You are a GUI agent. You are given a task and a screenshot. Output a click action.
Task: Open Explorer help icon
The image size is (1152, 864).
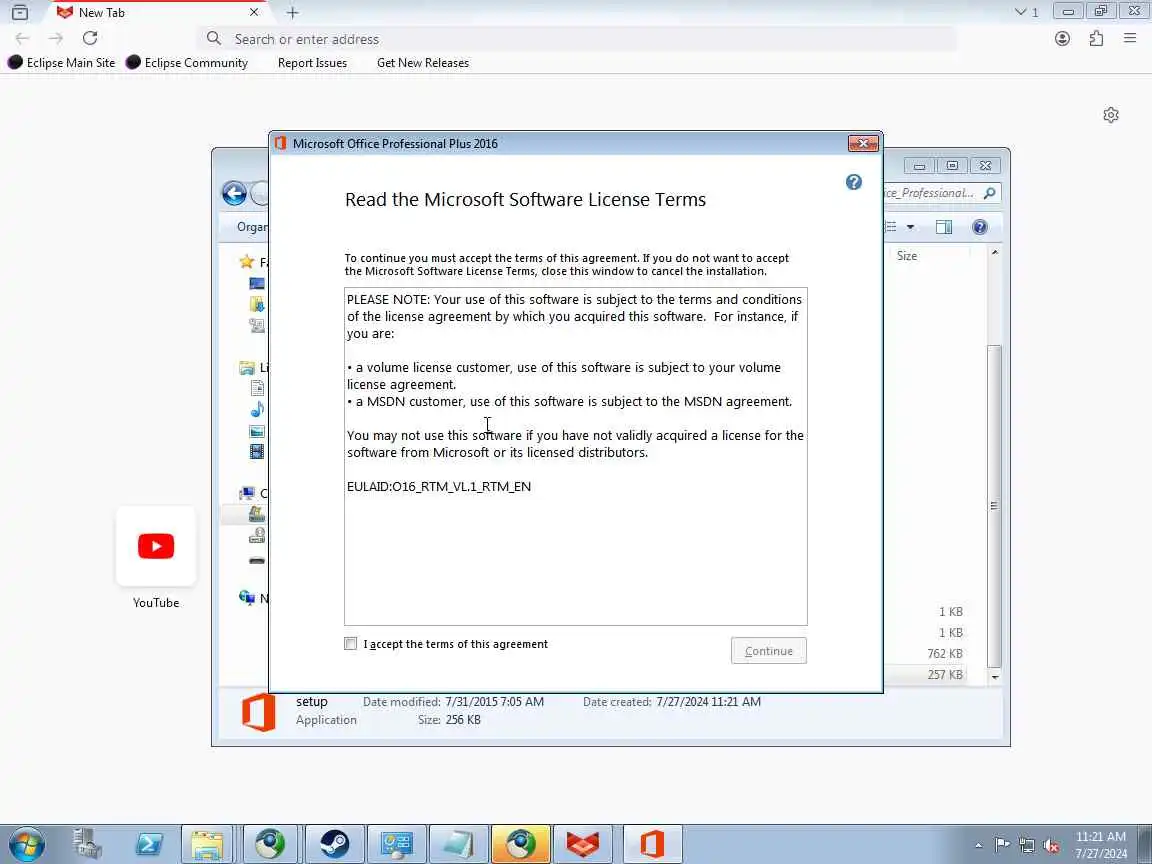[979, 227]
